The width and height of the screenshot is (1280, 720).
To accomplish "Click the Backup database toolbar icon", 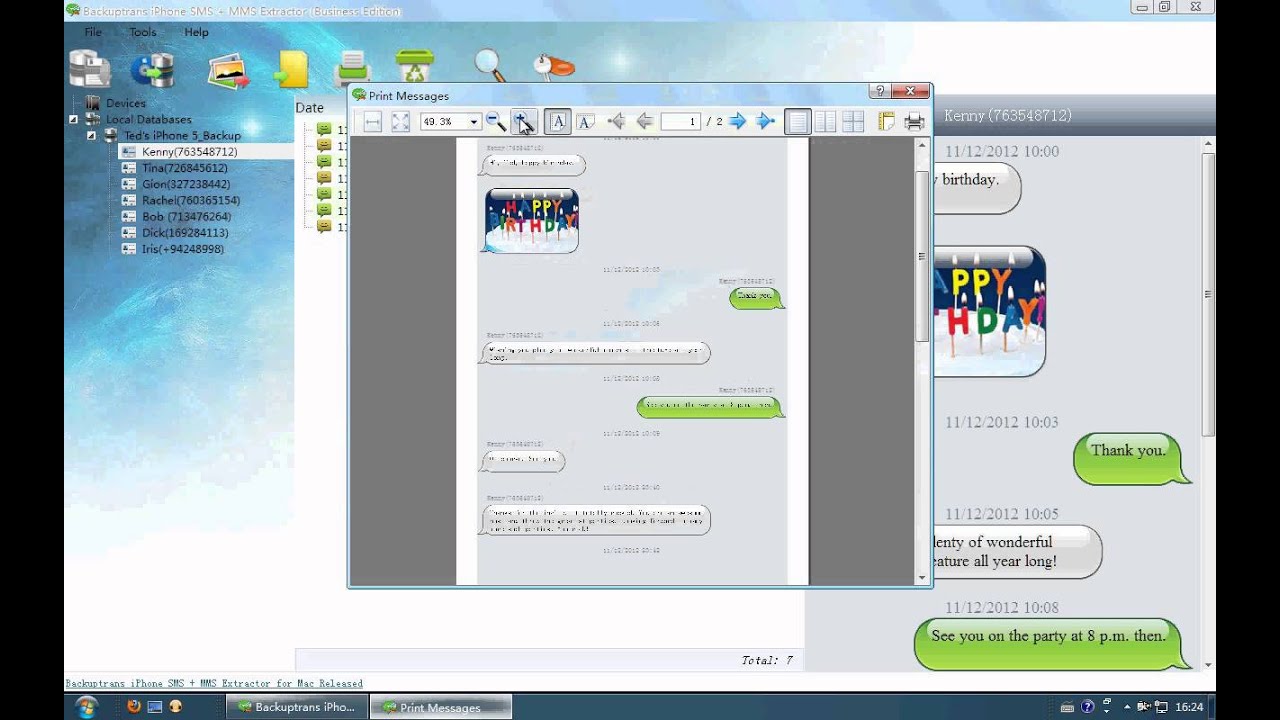I will [89, 69].
